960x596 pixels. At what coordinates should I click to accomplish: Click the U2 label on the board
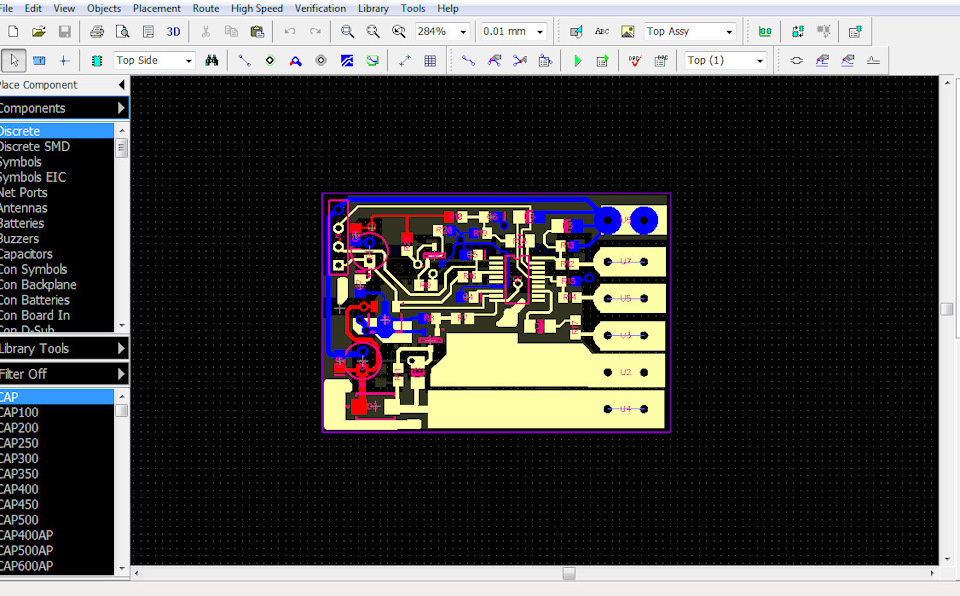coord(625,372)
